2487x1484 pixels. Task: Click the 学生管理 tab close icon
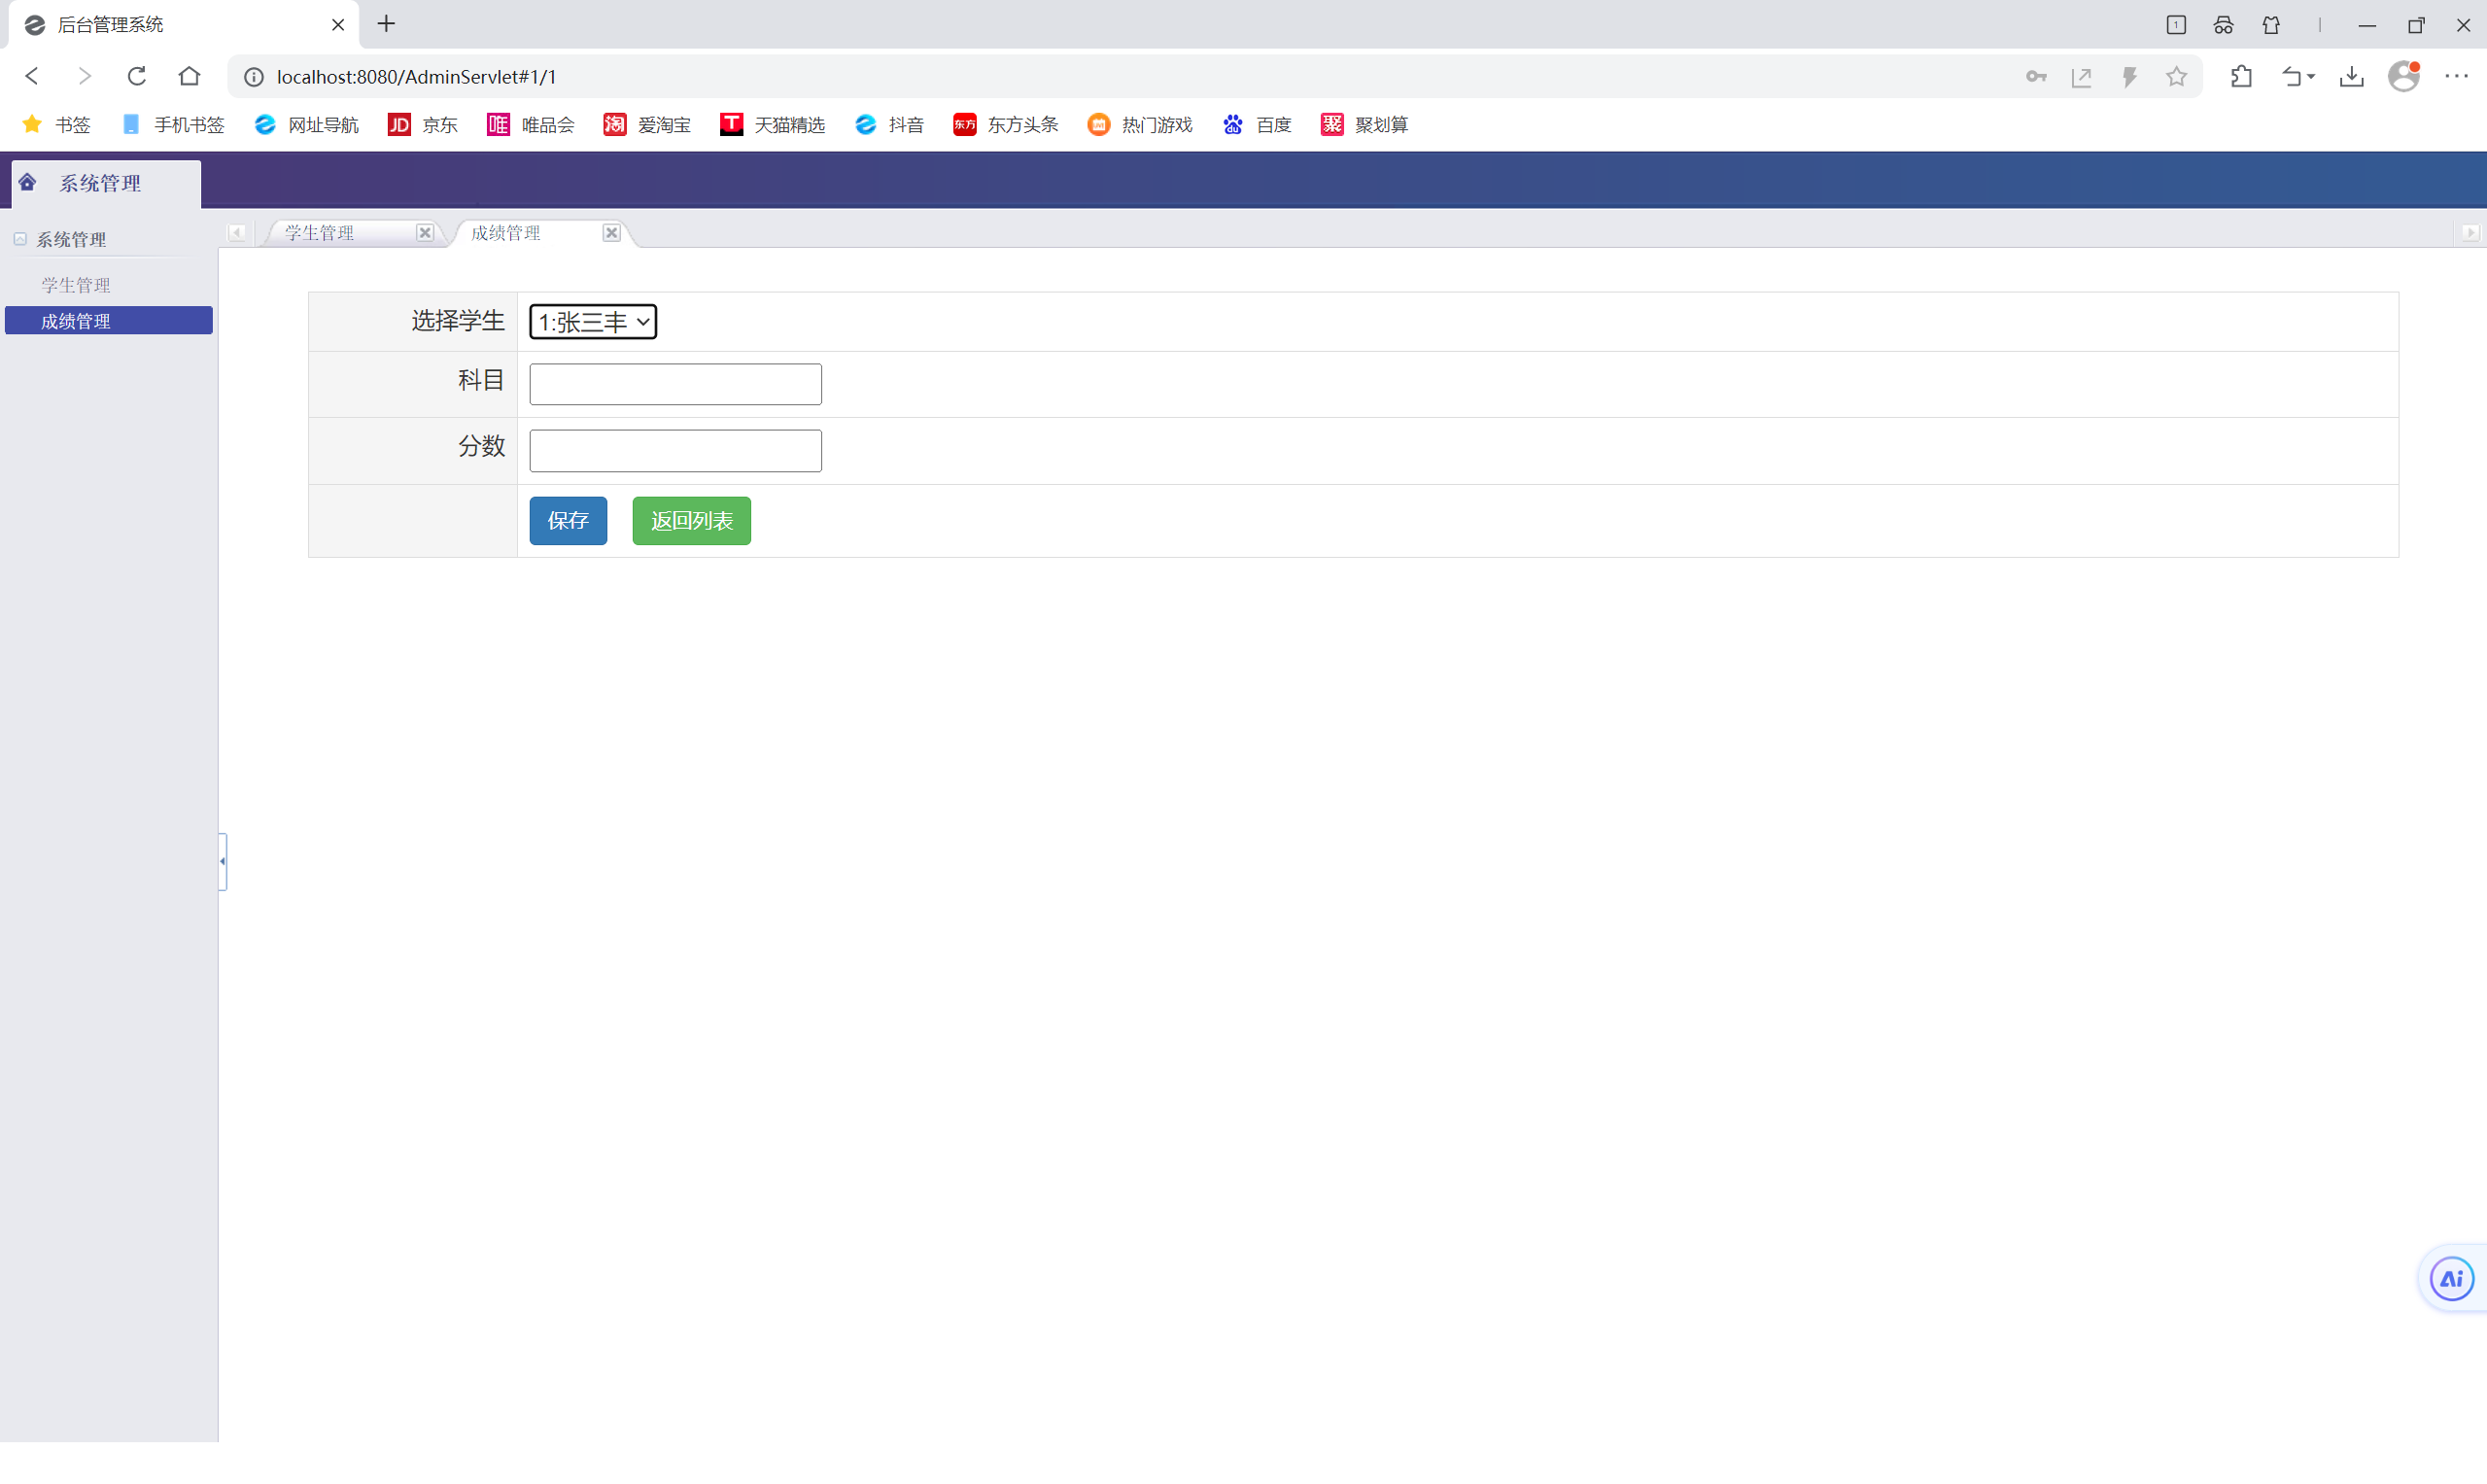pos(424,231)
